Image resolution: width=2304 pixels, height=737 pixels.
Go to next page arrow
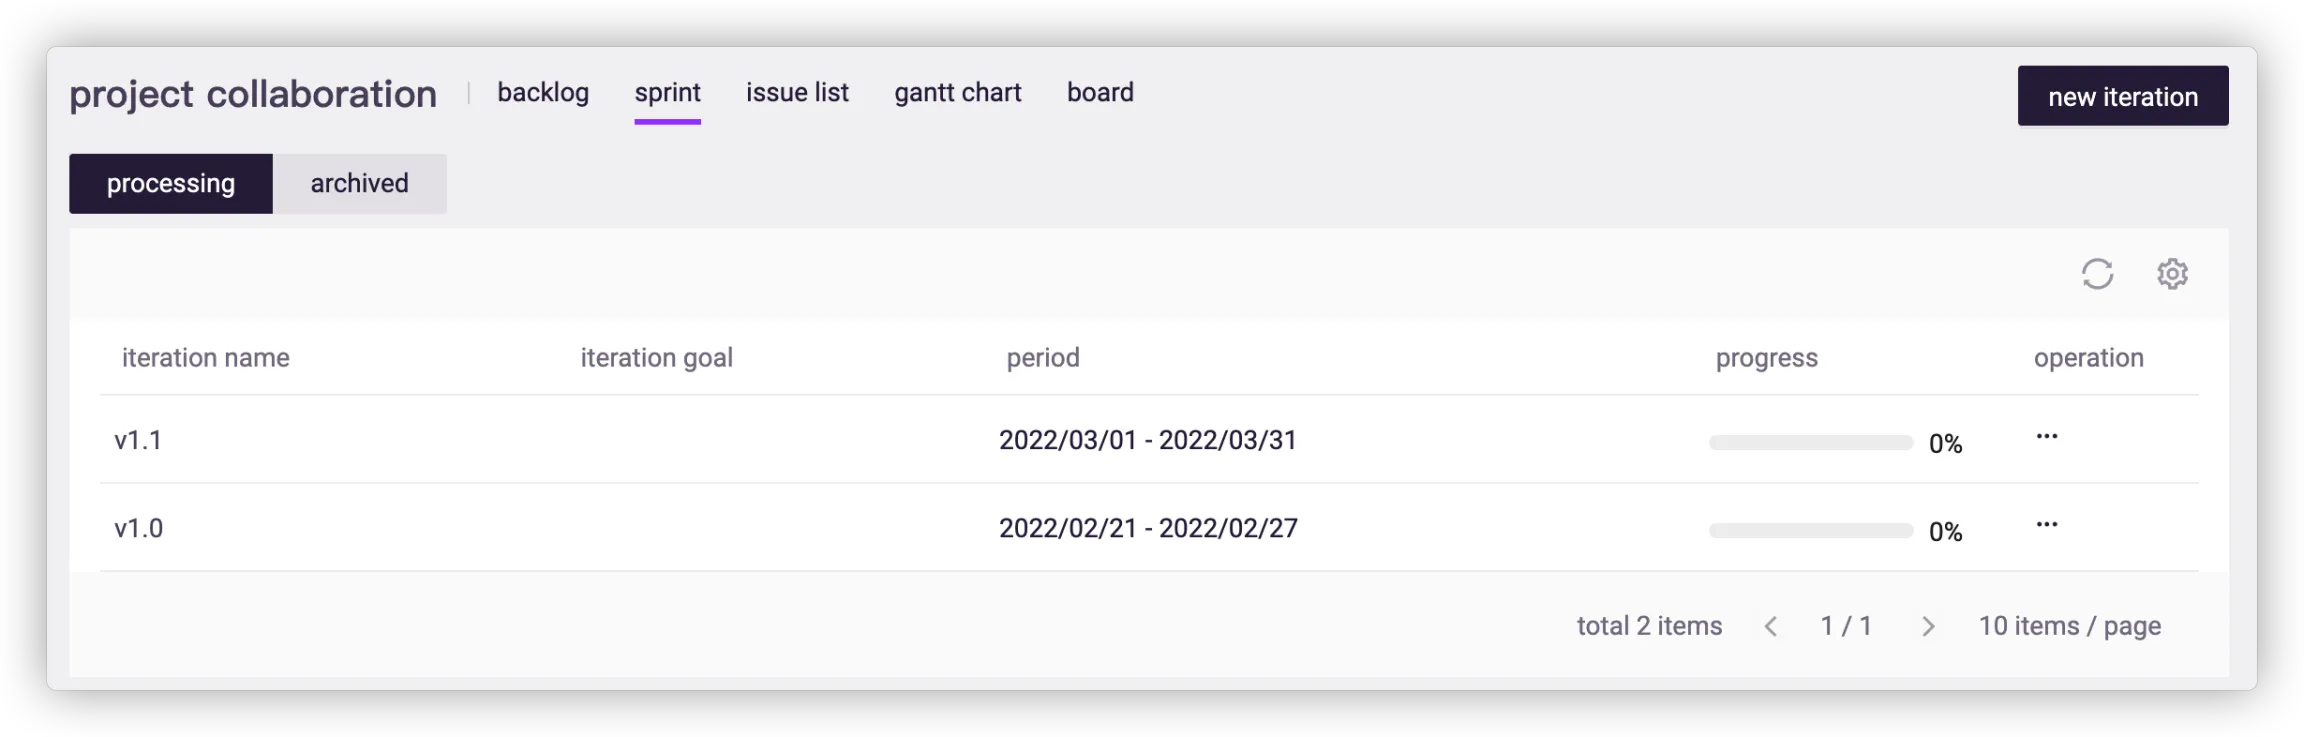[1928, 627]
